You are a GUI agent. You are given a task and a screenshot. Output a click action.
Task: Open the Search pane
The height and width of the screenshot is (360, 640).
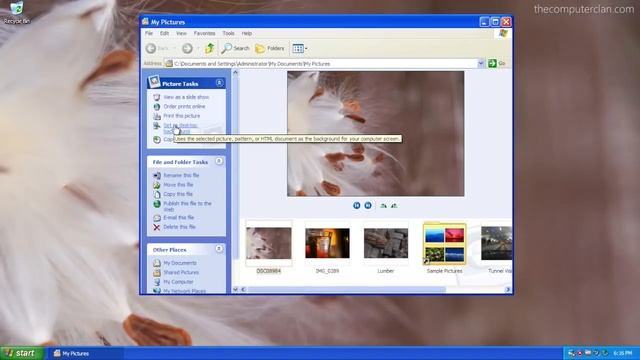(x=236, y=48)
